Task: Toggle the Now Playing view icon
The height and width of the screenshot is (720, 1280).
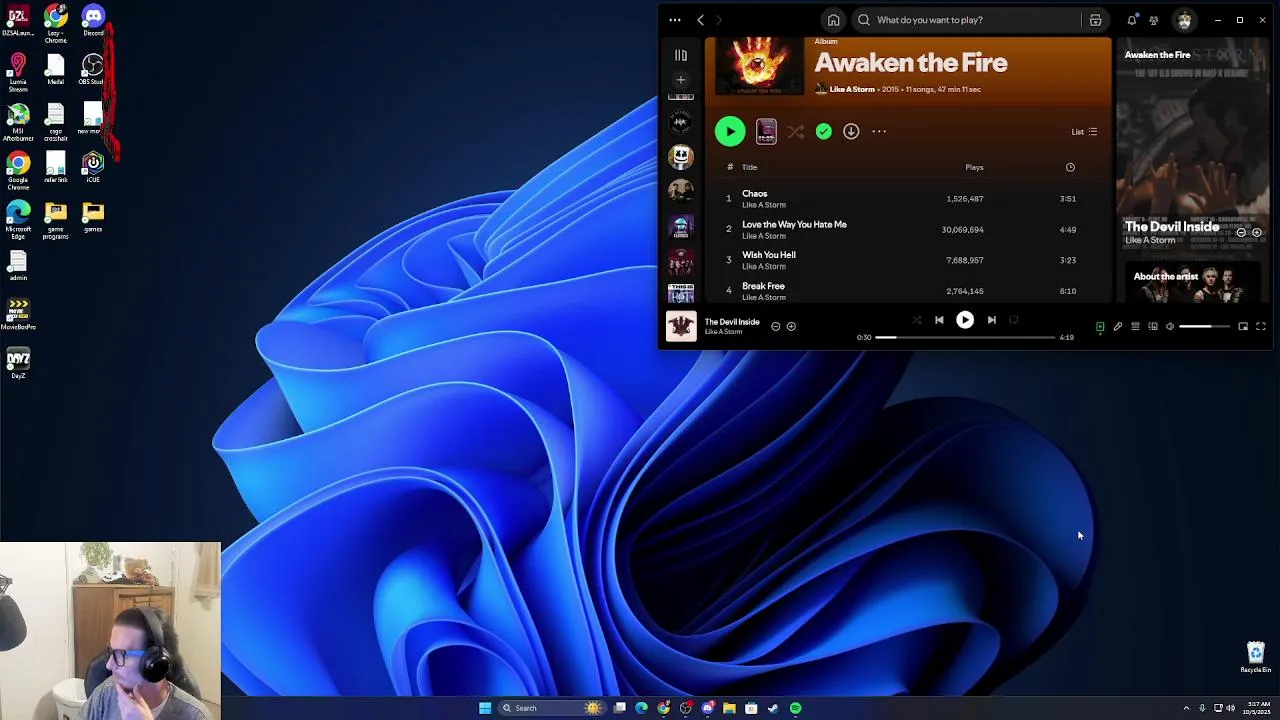Action: (x=1100, y=326)
